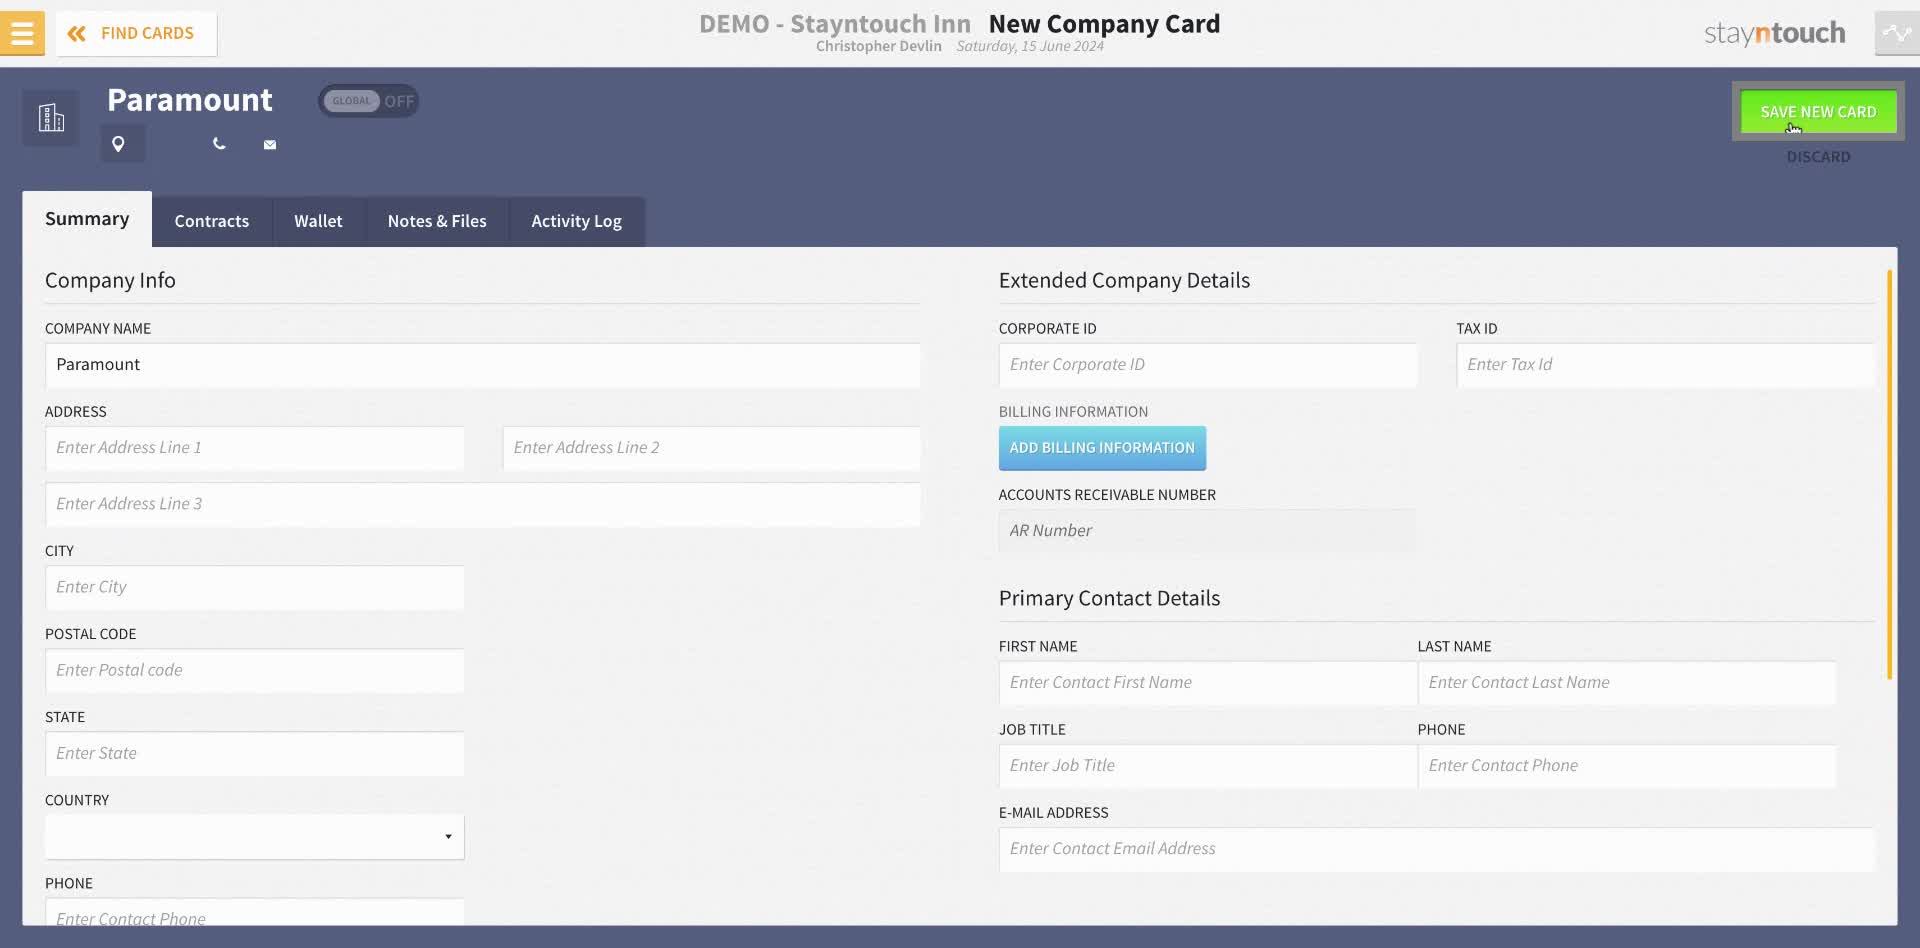Toggle the Global switch on
Viewport: 1920px width, 948px height.
[x=368, y=101]
